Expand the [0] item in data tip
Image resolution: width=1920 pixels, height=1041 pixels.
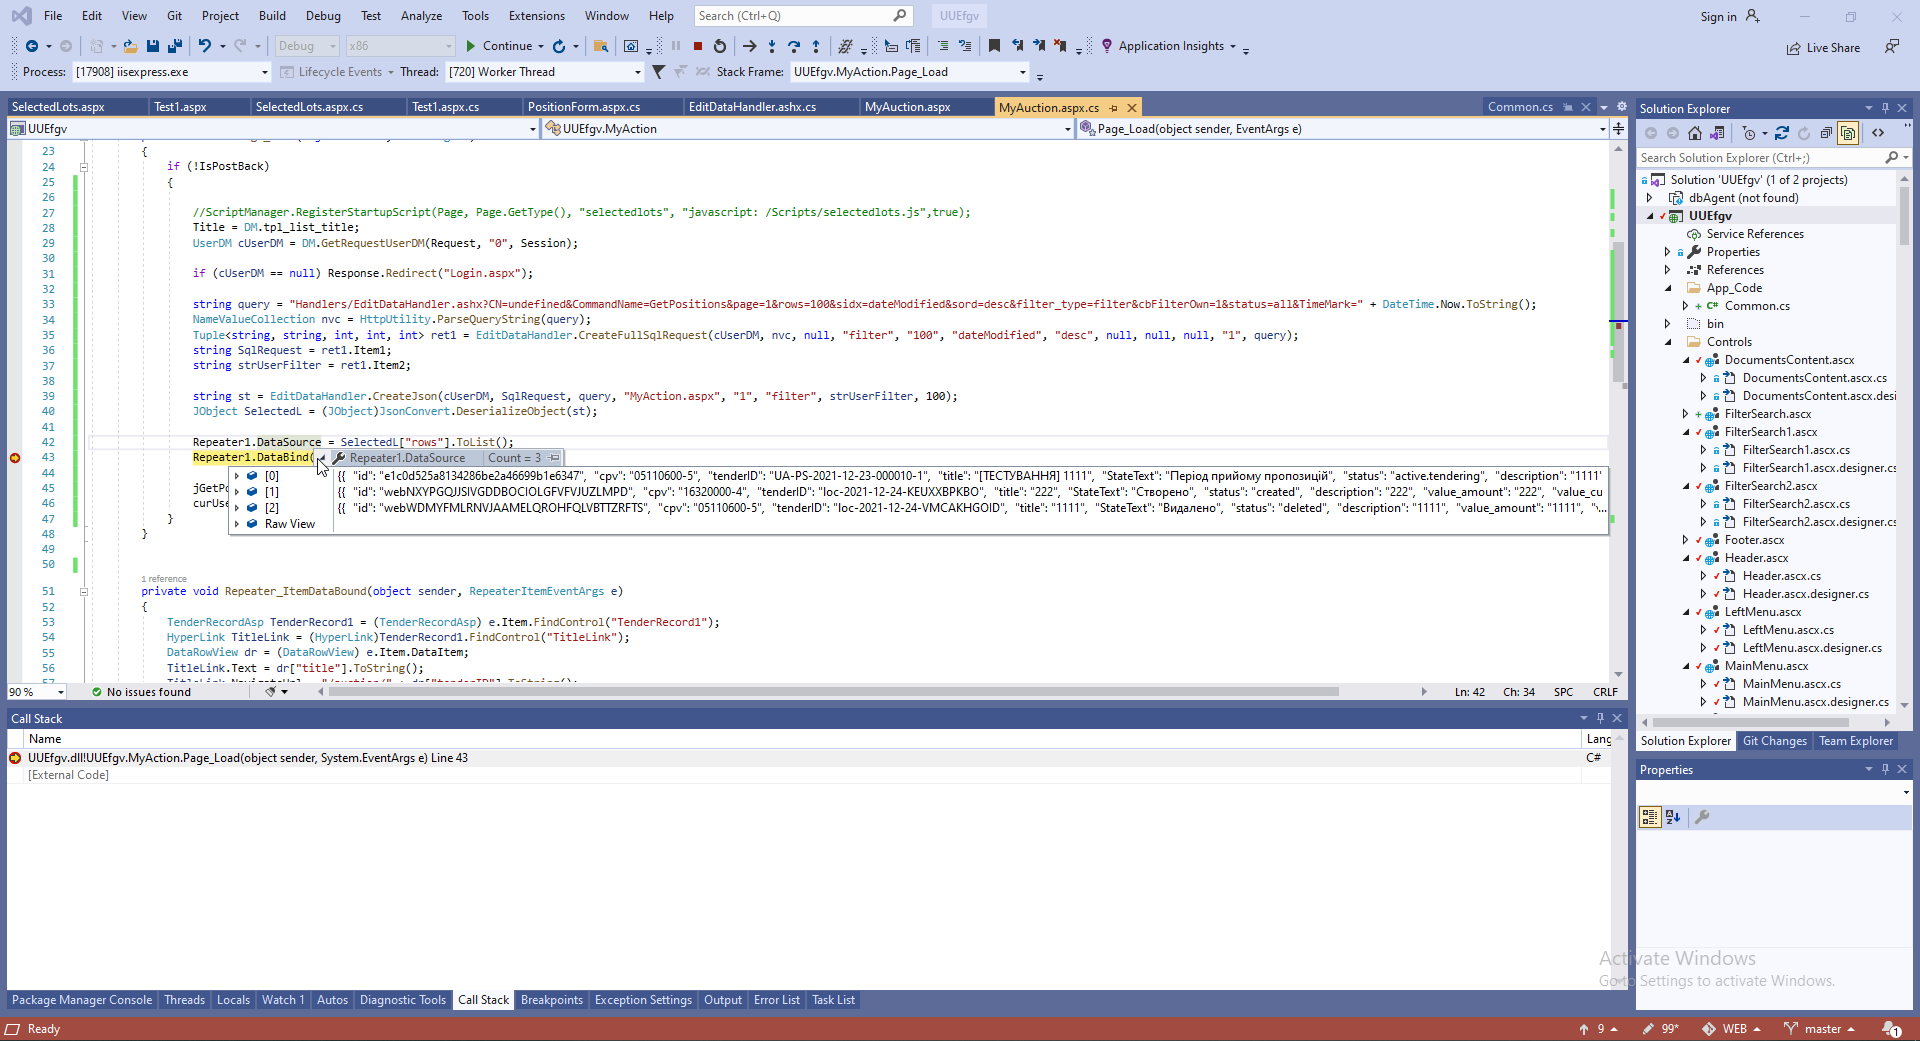tap(237, 476)
